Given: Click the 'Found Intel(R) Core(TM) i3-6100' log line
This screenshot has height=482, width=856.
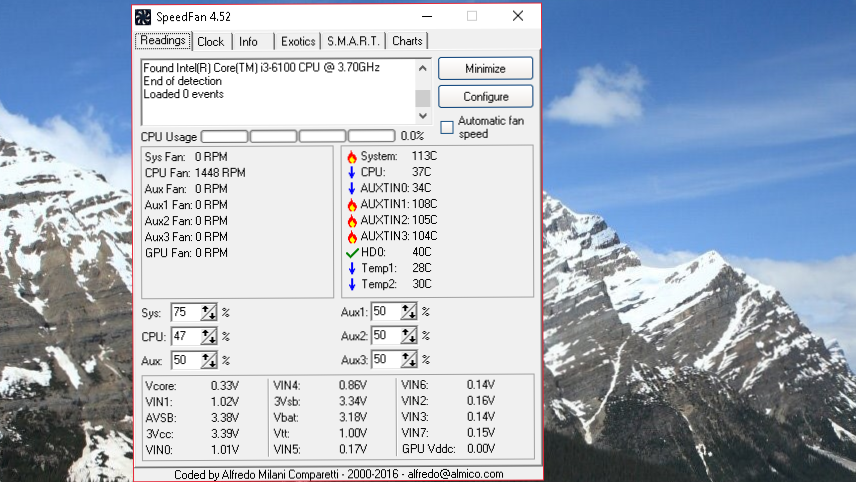Looking at the screenshot, I should pos(261,68).
